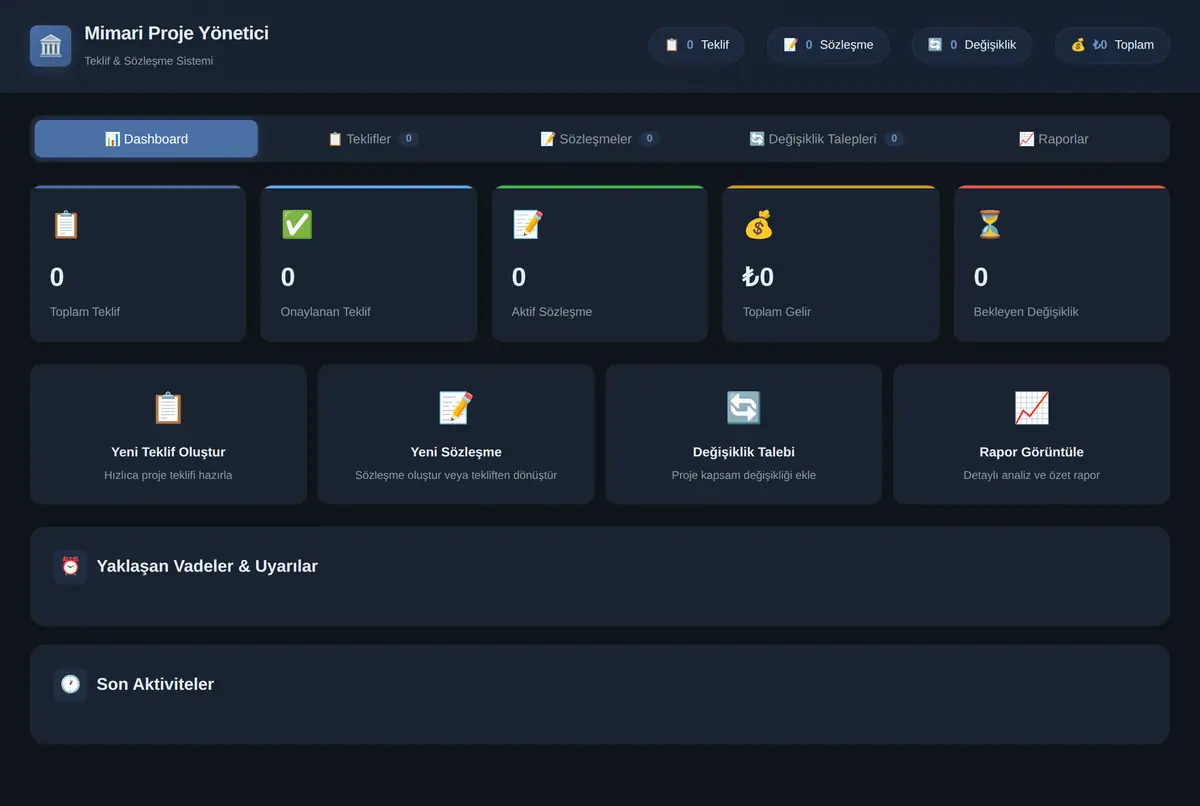Click the Yaklaşan Vadeler & Uyarılar heading
The height and width of the screenshot is (806, 1200).
pos(207,566)
